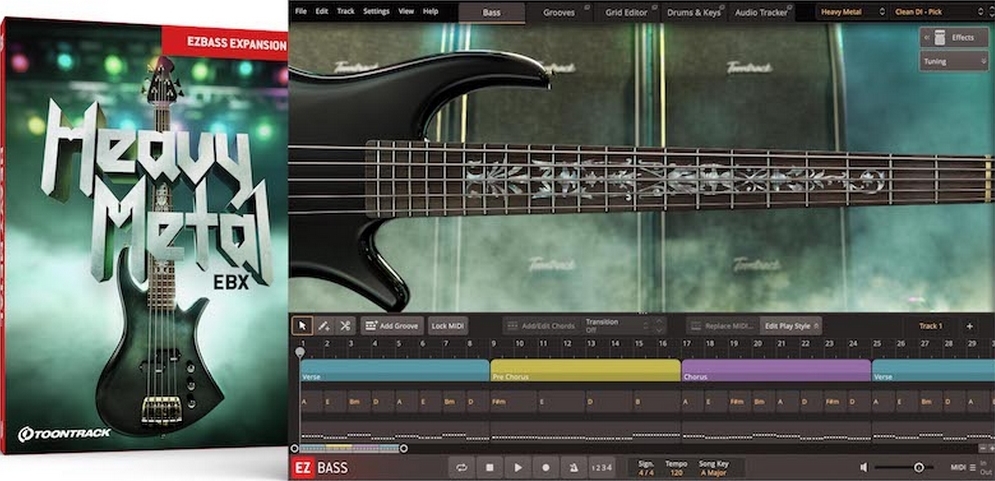Toggle the metronome icon

[x=574, y=468]
